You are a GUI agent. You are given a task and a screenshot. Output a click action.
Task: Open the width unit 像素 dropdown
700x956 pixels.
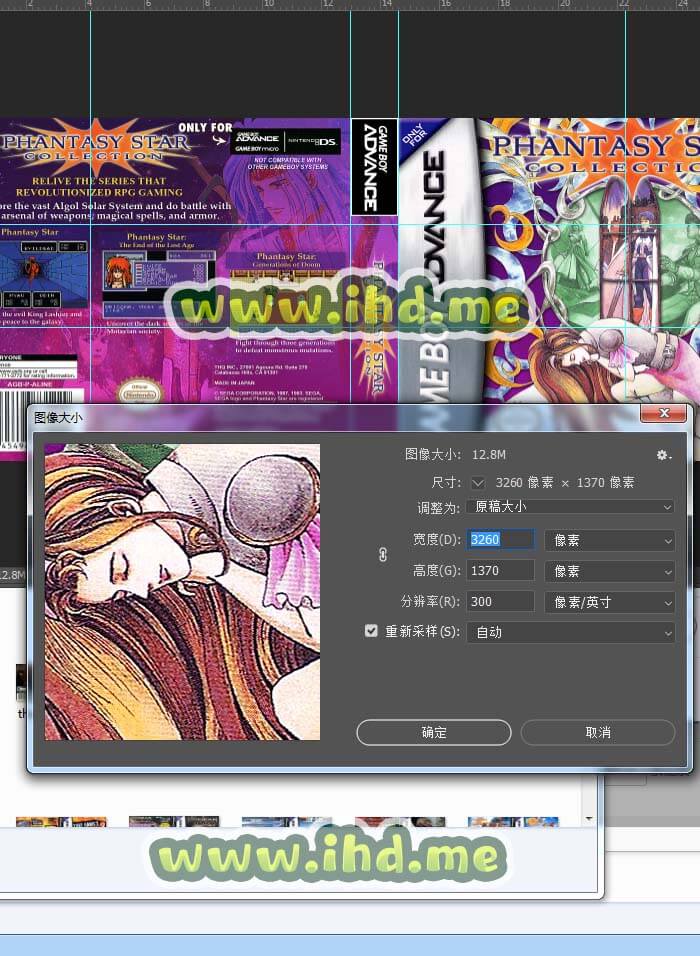pyautogui.click(x=610, y=540)
